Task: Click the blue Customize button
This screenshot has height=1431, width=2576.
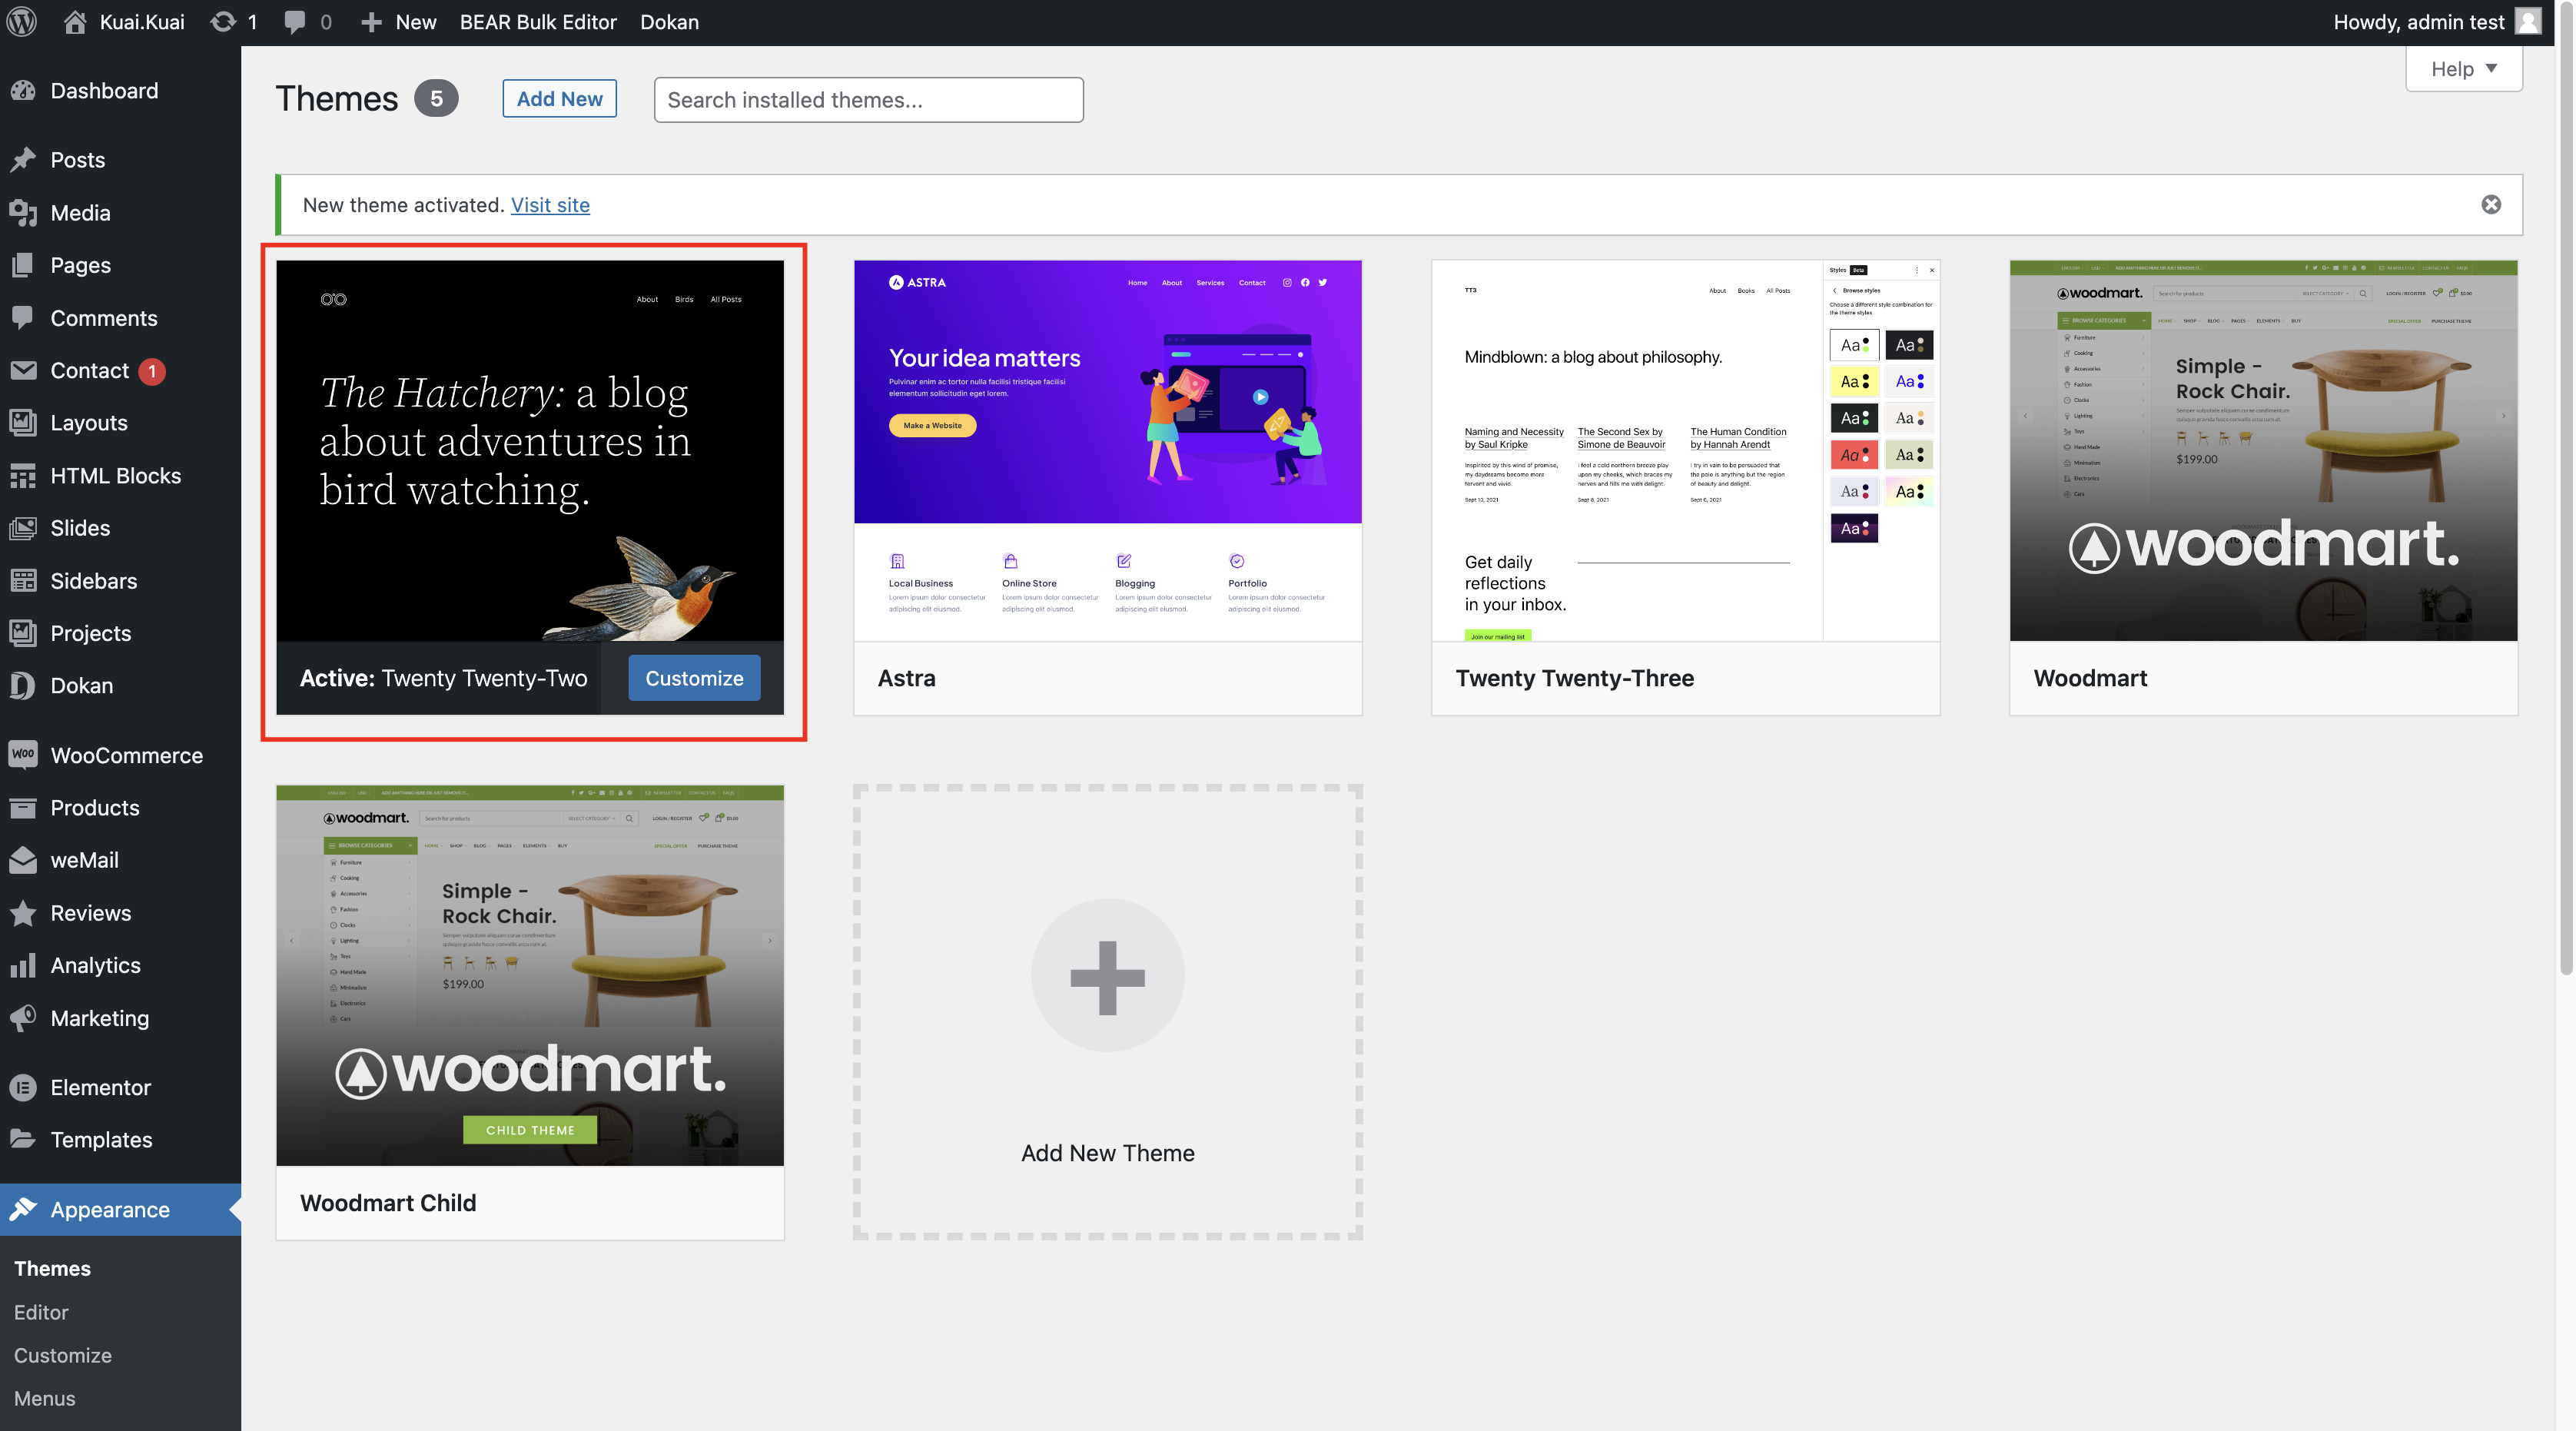Action: (x=694, y=678)
